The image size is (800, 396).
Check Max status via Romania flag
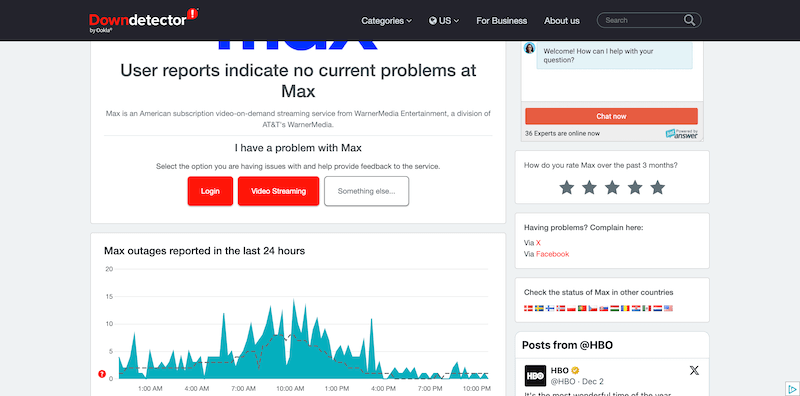pyautogui.click(x=626, y=308)
